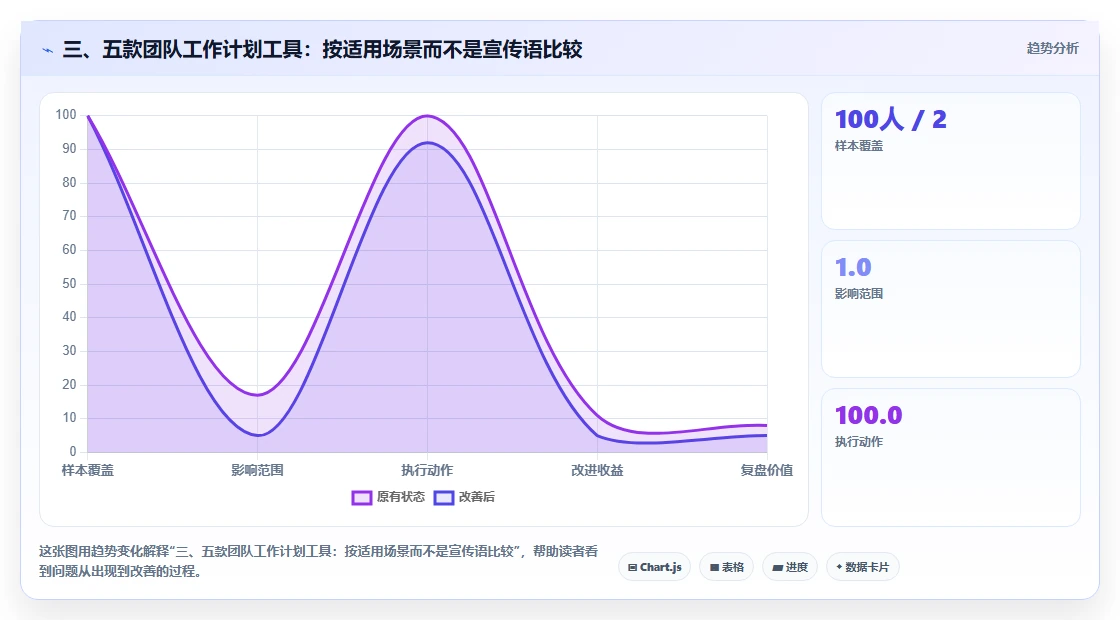Click the chart description paragraph text
The width and height of the screenshot is (1120, 620).
319,561
